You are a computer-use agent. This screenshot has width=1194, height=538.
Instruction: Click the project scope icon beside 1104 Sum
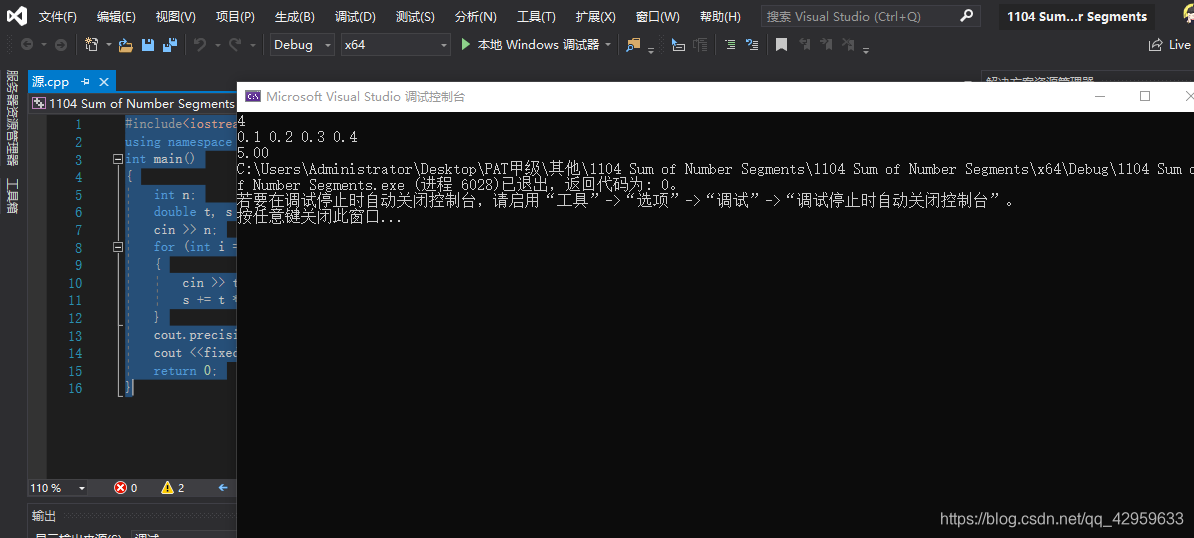click(39, 103)
